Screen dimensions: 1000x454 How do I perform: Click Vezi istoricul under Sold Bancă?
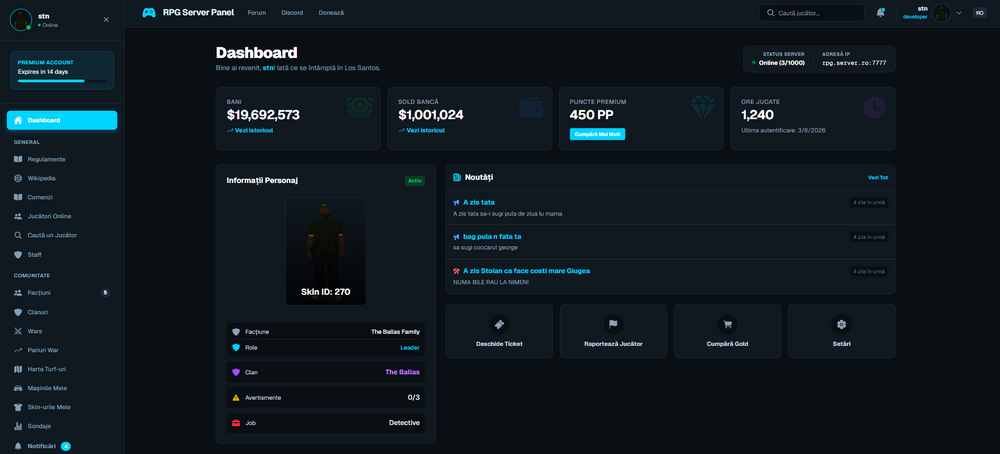pyautogui.click(x=421, y=130)
